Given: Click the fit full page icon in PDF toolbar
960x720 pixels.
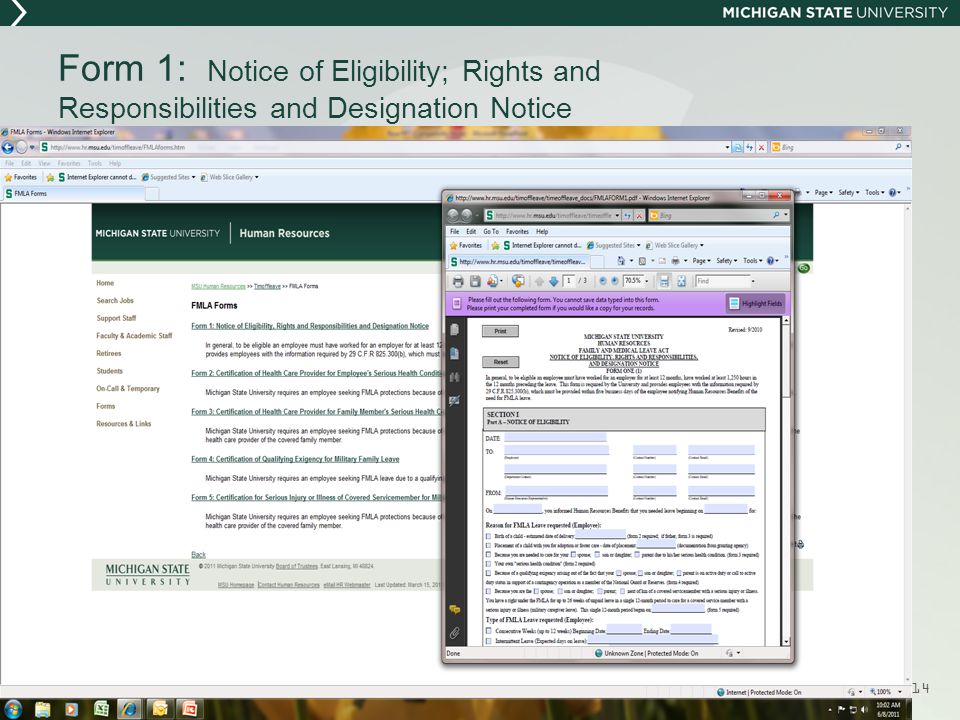Looking at the screenshot, I should point(681,281).
